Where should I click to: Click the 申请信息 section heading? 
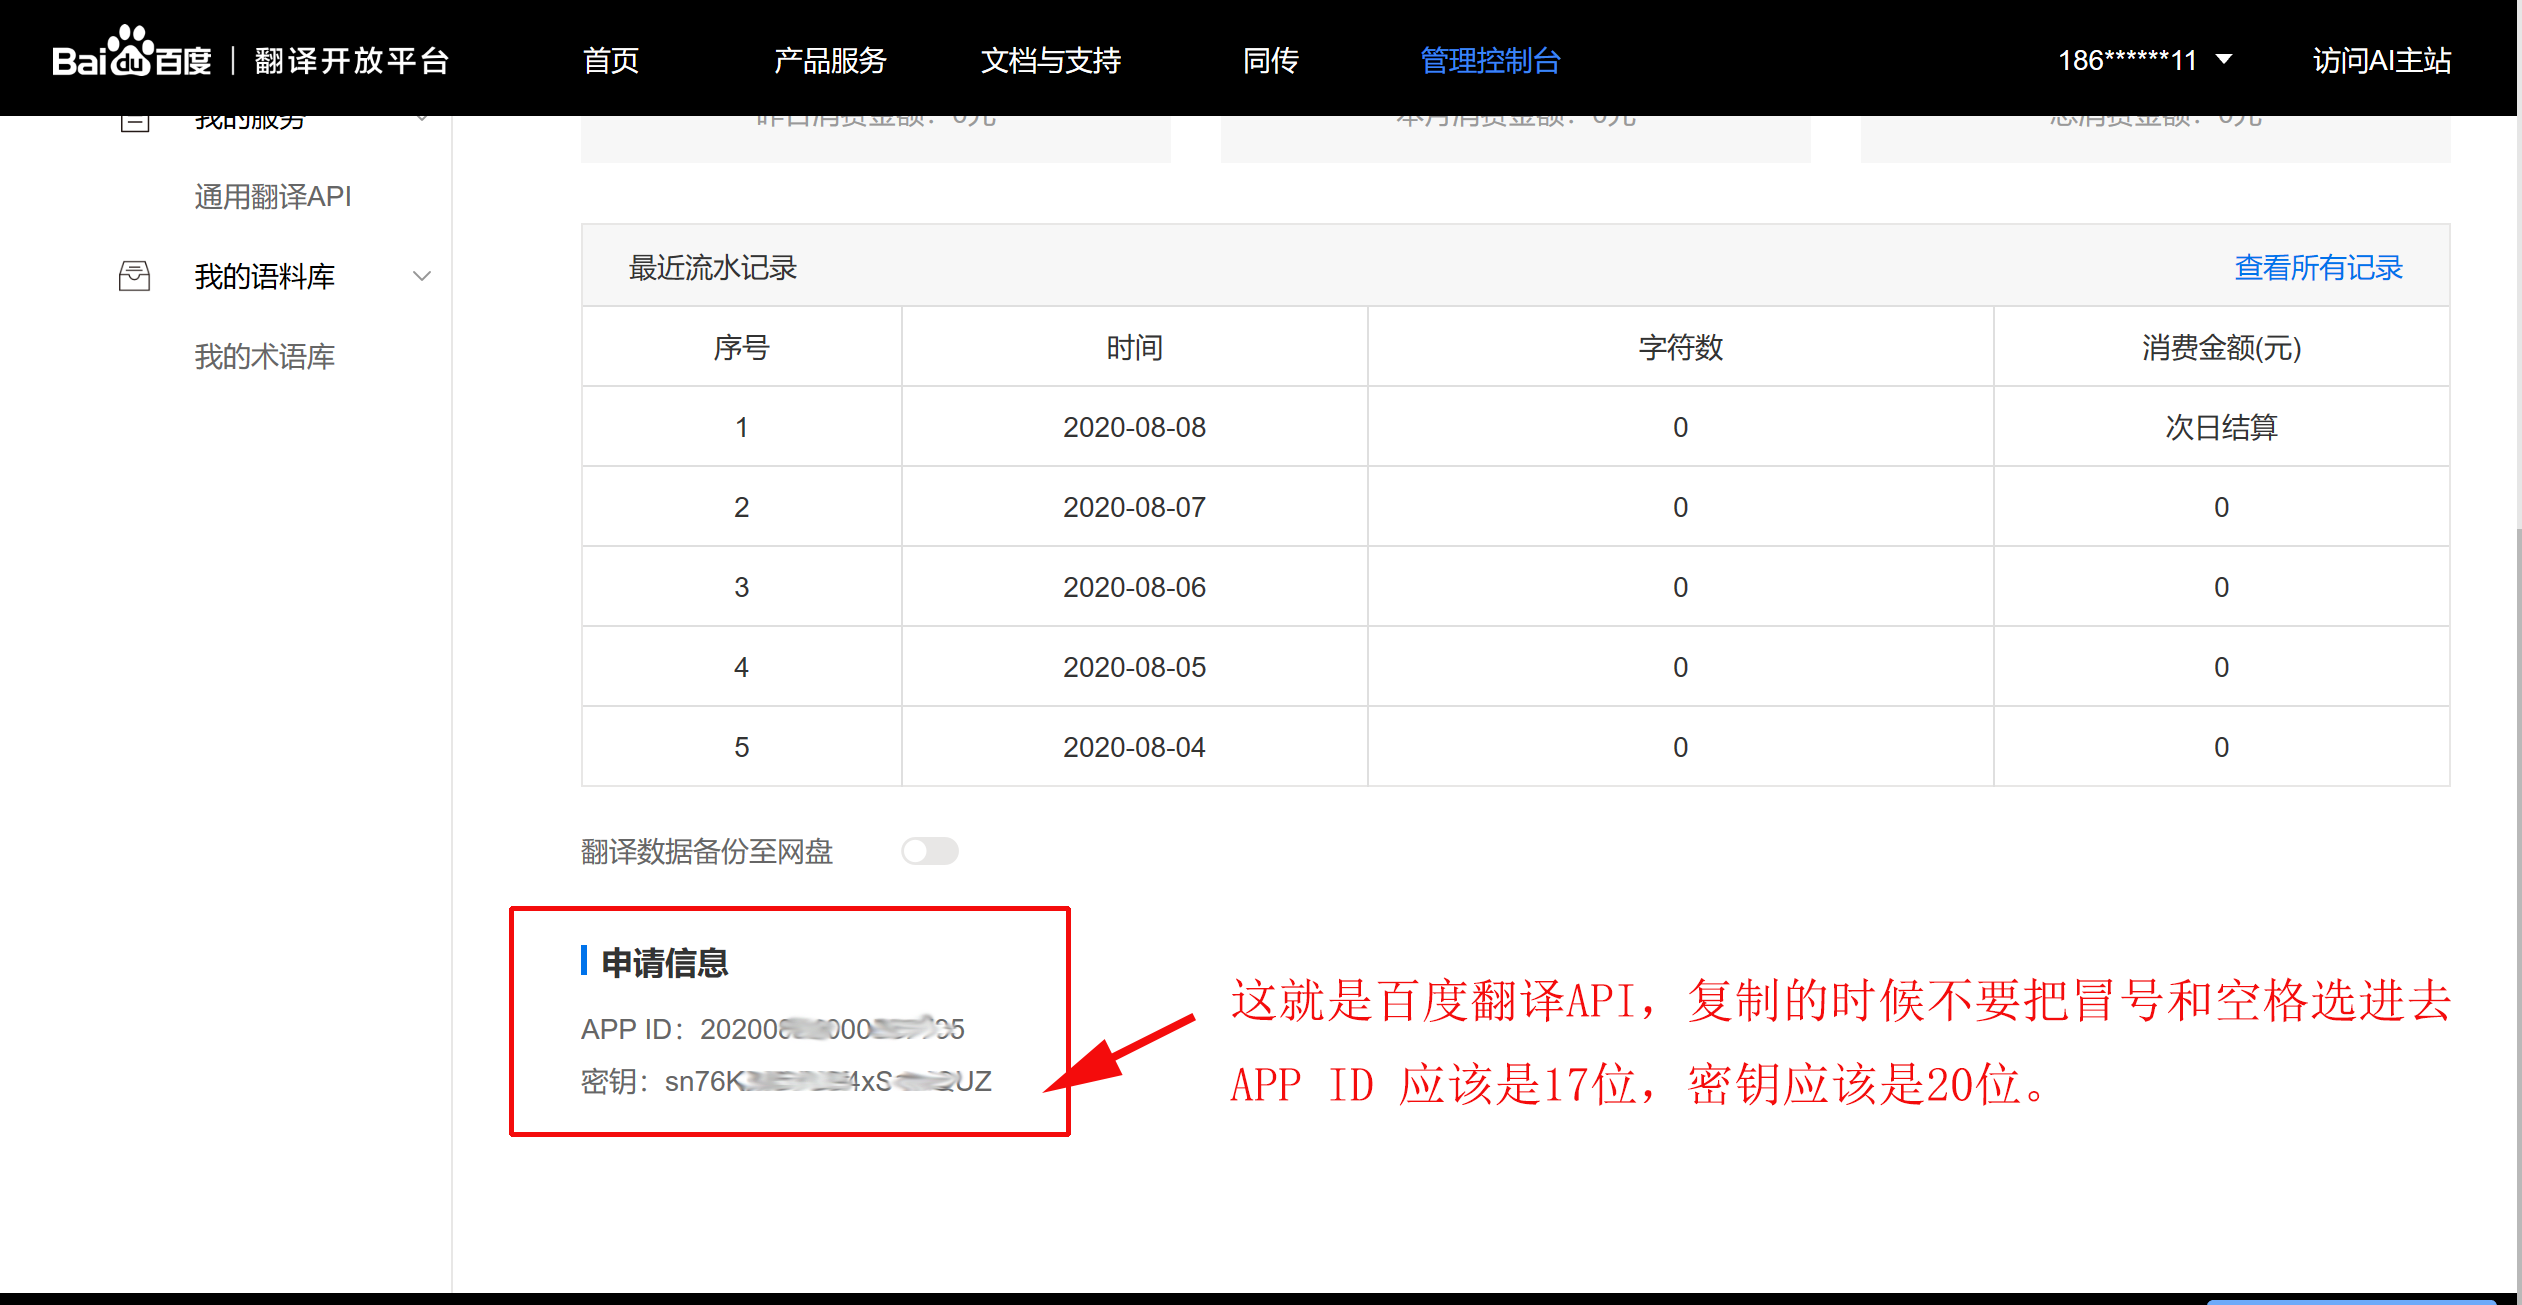click(665, 962)
